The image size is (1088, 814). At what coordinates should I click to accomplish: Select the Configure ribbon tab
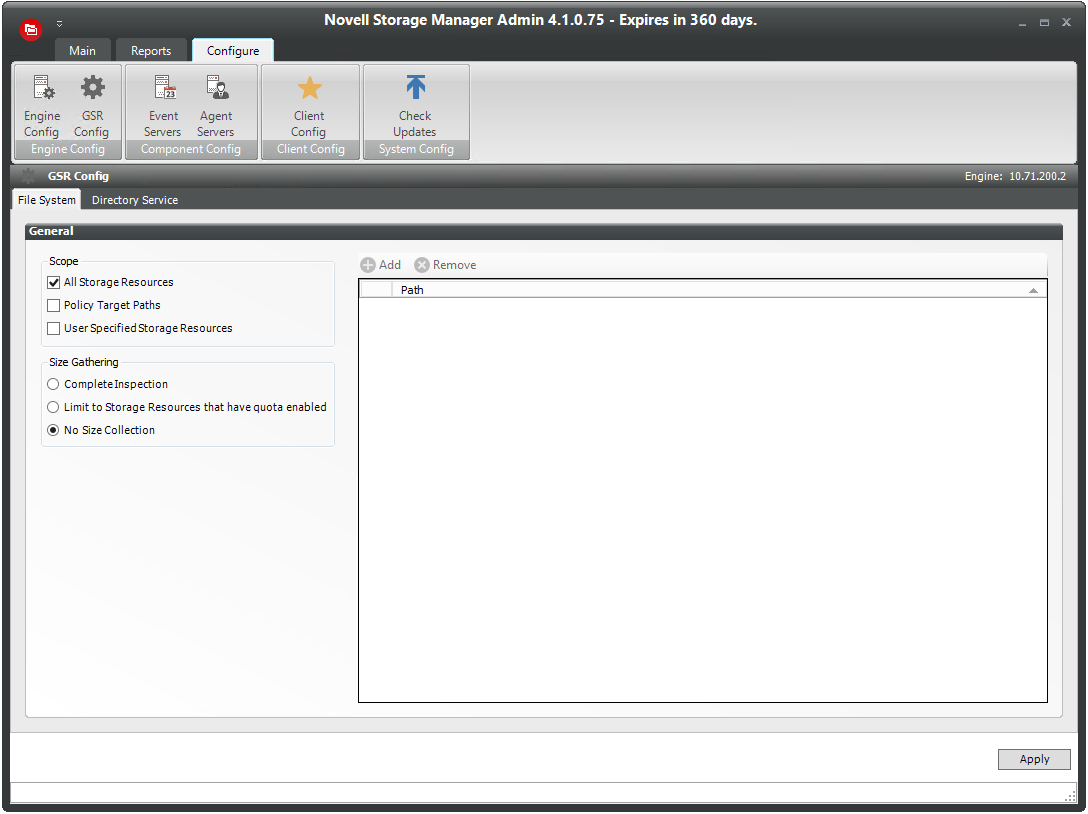233,51
